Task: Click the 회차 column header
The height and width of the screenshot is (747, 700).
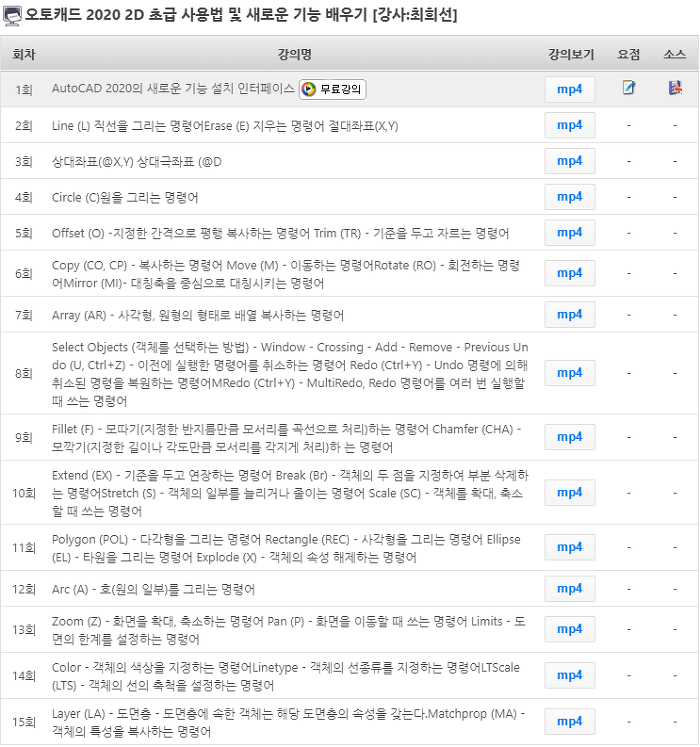Action: pos(24,54)
